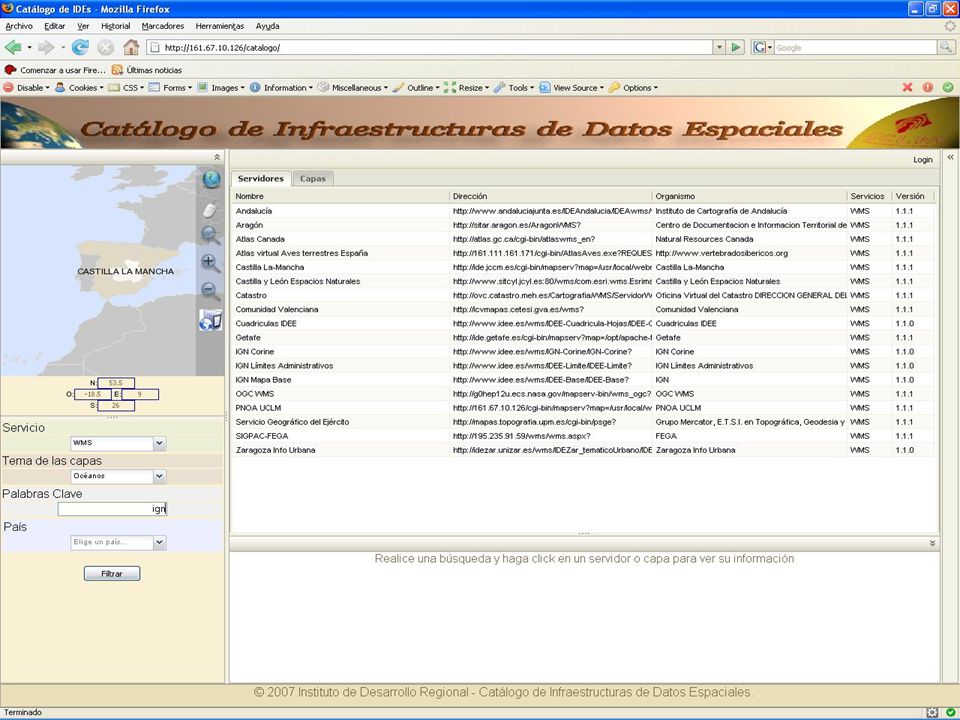
Task: Click the globe-and-device icon below the zoom tools
Action: (x=210, y=320)
